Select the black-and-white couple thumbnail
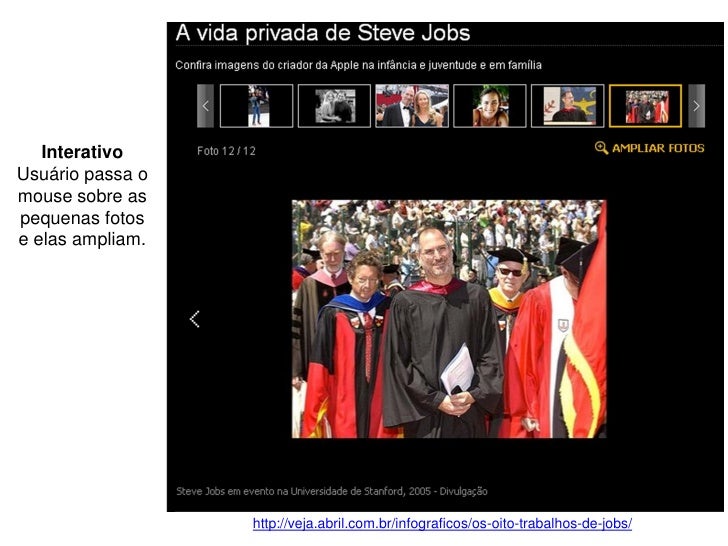Image resolution: width=728 pixels, height=546 pixels. point(334,106)
